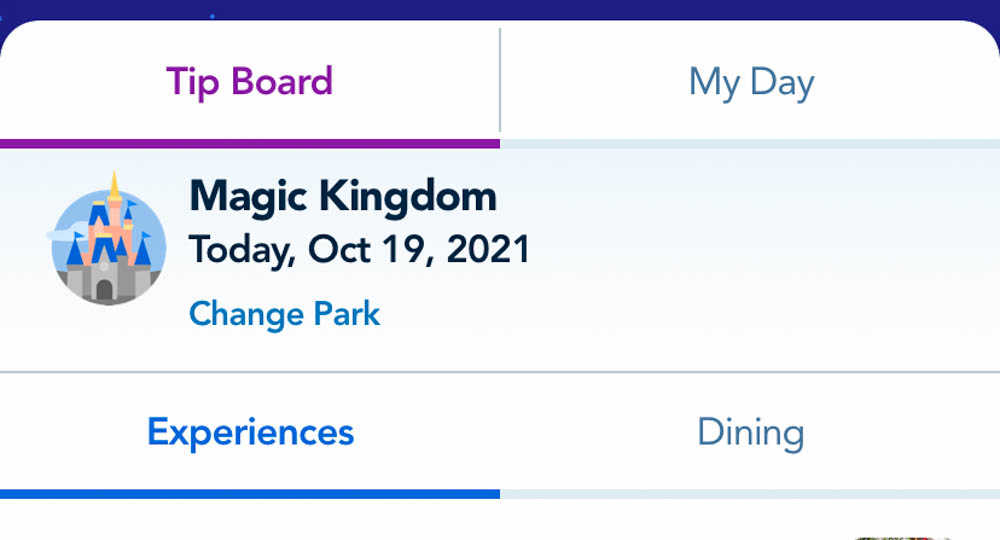The image size is (1000, 540).
Task: Tap the Change Park link
Action: (284, 314)
